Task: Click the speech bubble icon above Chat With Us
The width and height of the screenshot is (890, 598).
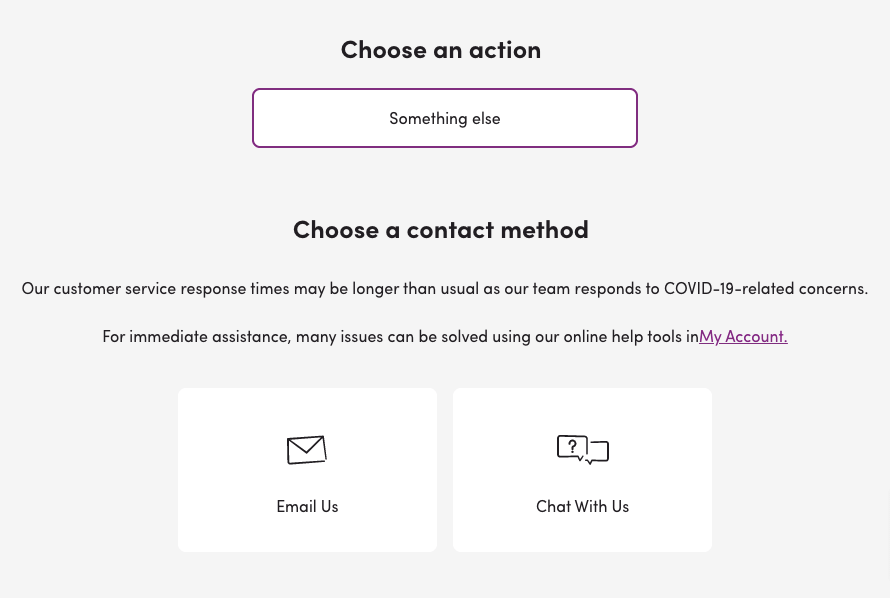Action: [583, 450]
